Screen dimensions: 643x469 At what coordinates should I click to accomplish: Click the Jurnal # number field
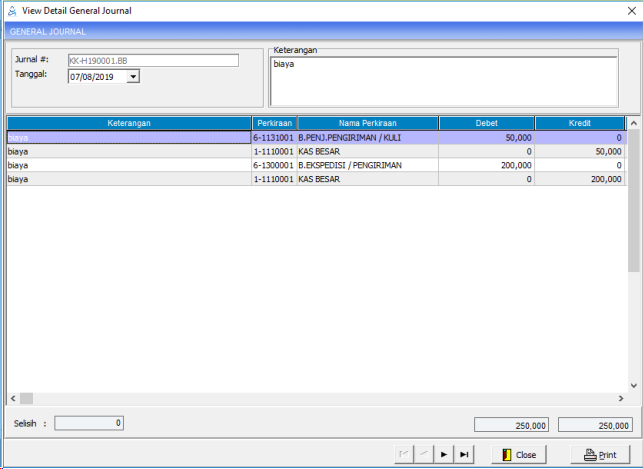153,60
